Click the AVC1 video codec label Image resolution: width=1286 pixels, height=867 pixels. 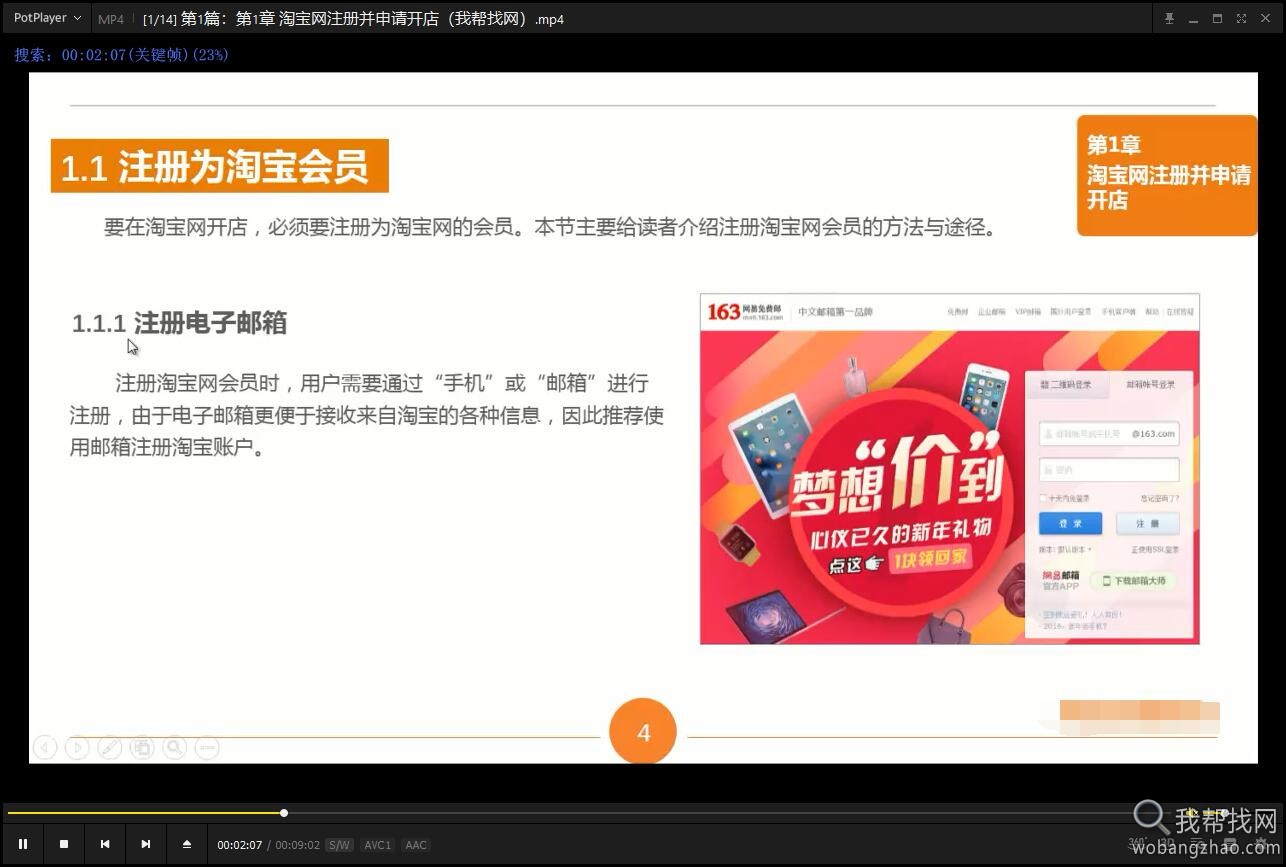click(378, 845)
